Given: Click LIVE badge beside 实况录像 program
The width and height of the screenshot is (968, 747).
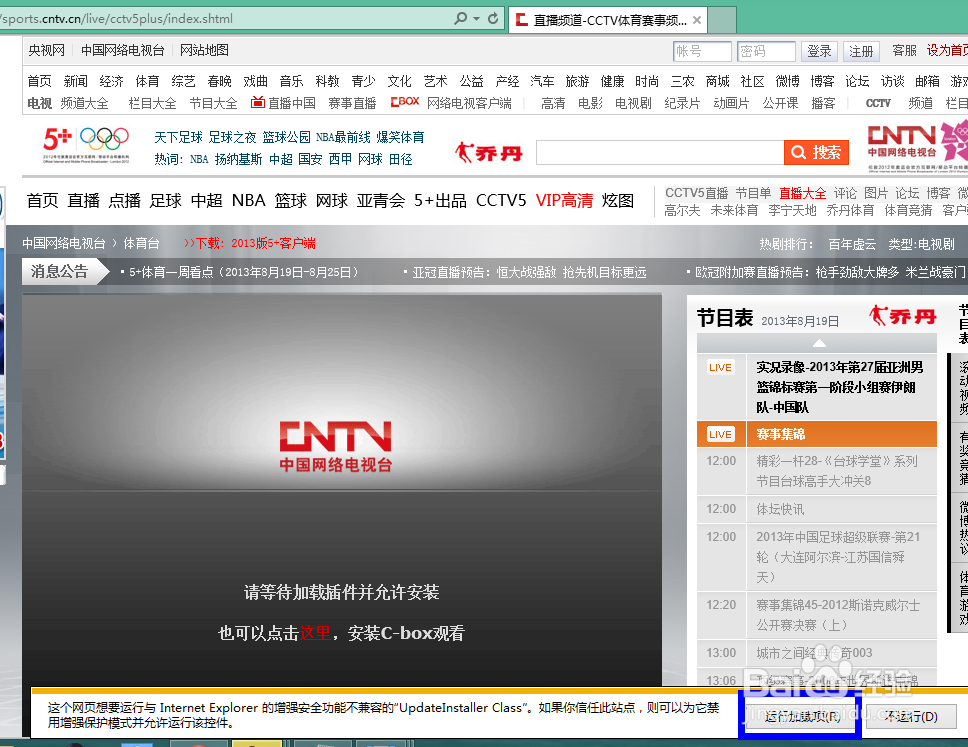Looking at the screenshot, I should pyautogui.click(x=720, y=367).
